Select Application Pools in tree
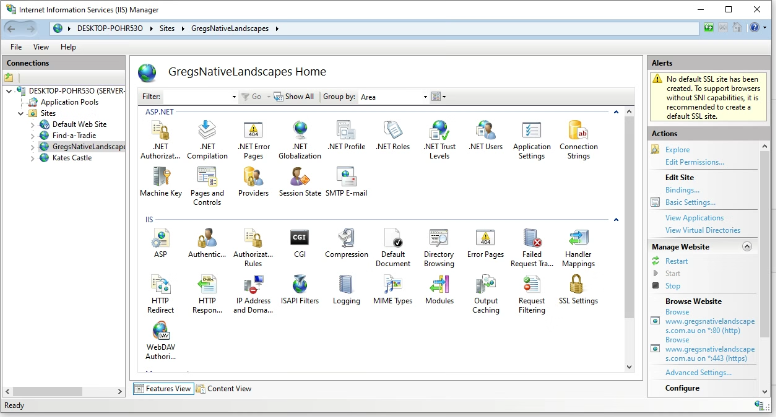Screen dimensions: 776x417 point(69,102)
